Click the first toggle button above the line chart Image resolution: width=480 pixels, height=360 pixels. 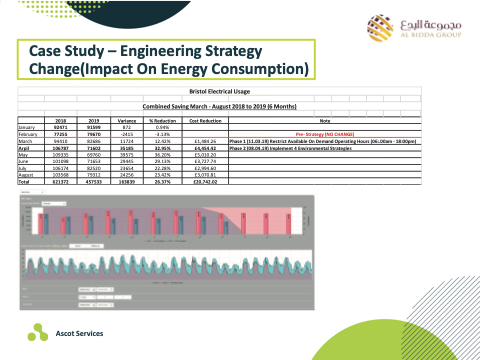pos(78,246)
